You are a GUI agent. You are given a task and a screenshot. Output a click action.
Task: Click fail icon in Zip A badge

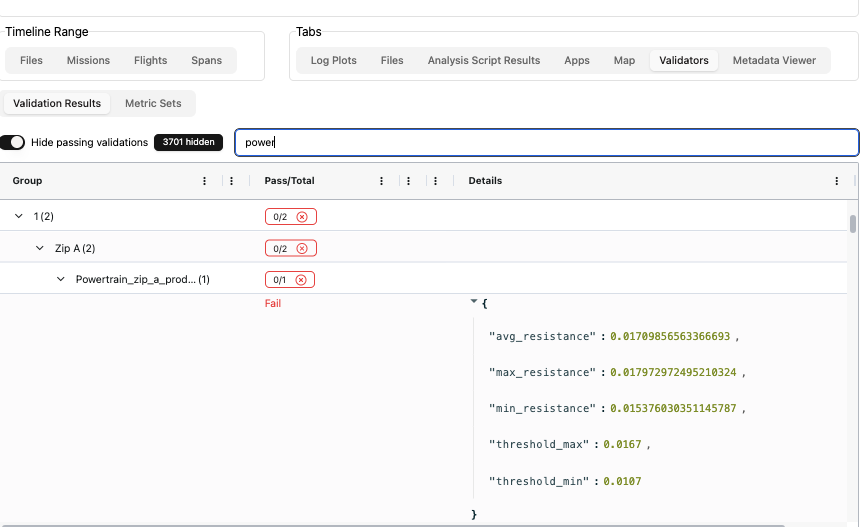[x=302, y=249]
